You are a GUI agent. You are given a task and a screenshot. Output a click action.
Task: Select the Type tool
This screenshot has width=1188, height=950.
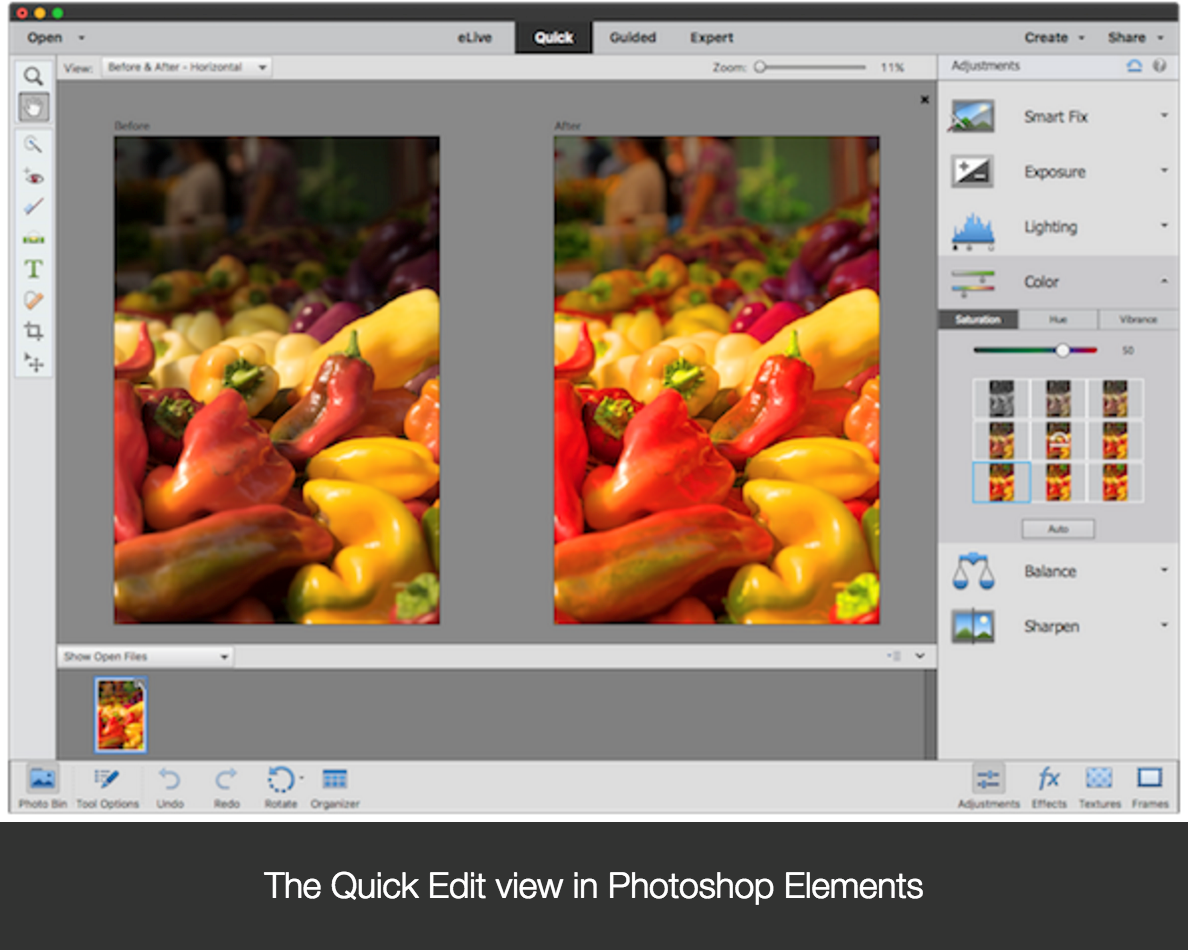tap(34, 268)
